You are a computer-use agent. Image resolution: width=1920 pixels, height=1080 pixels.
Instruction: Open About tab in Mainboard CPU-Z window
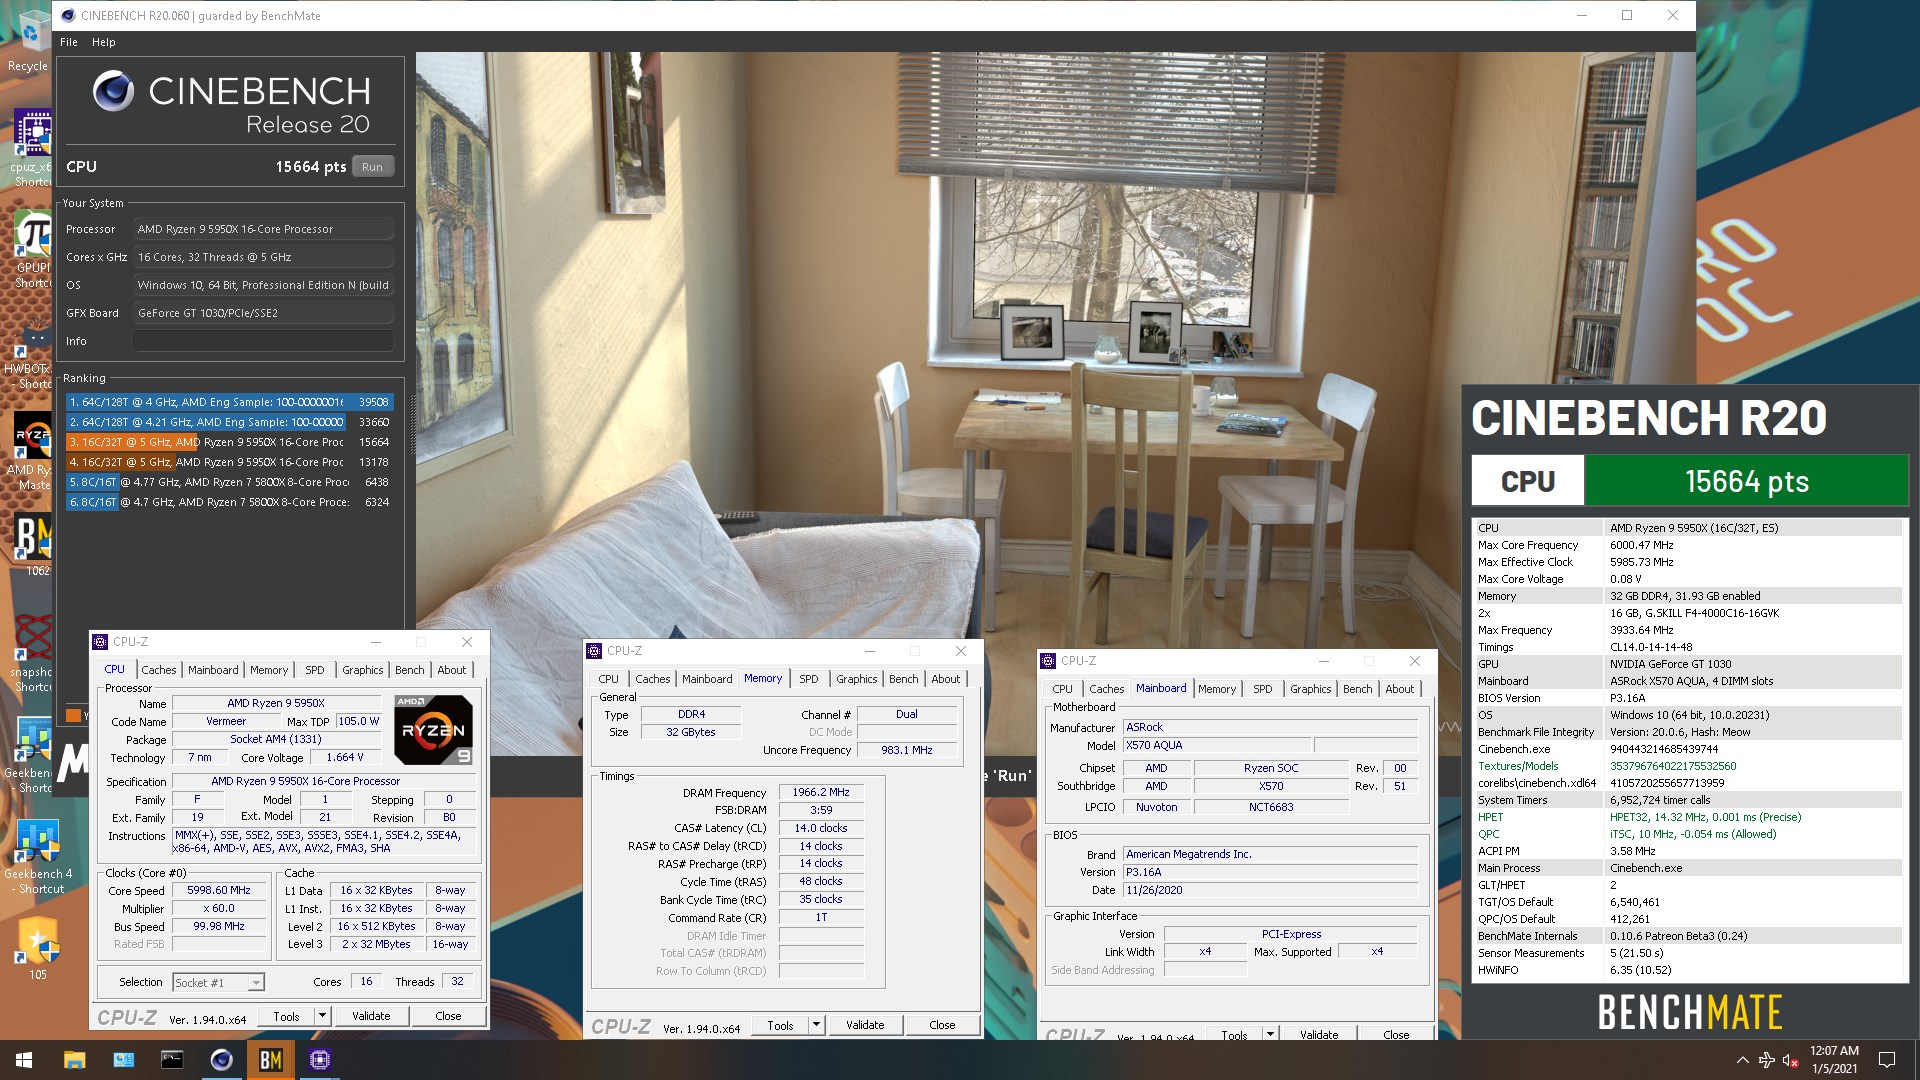(x=1399, y=689)
